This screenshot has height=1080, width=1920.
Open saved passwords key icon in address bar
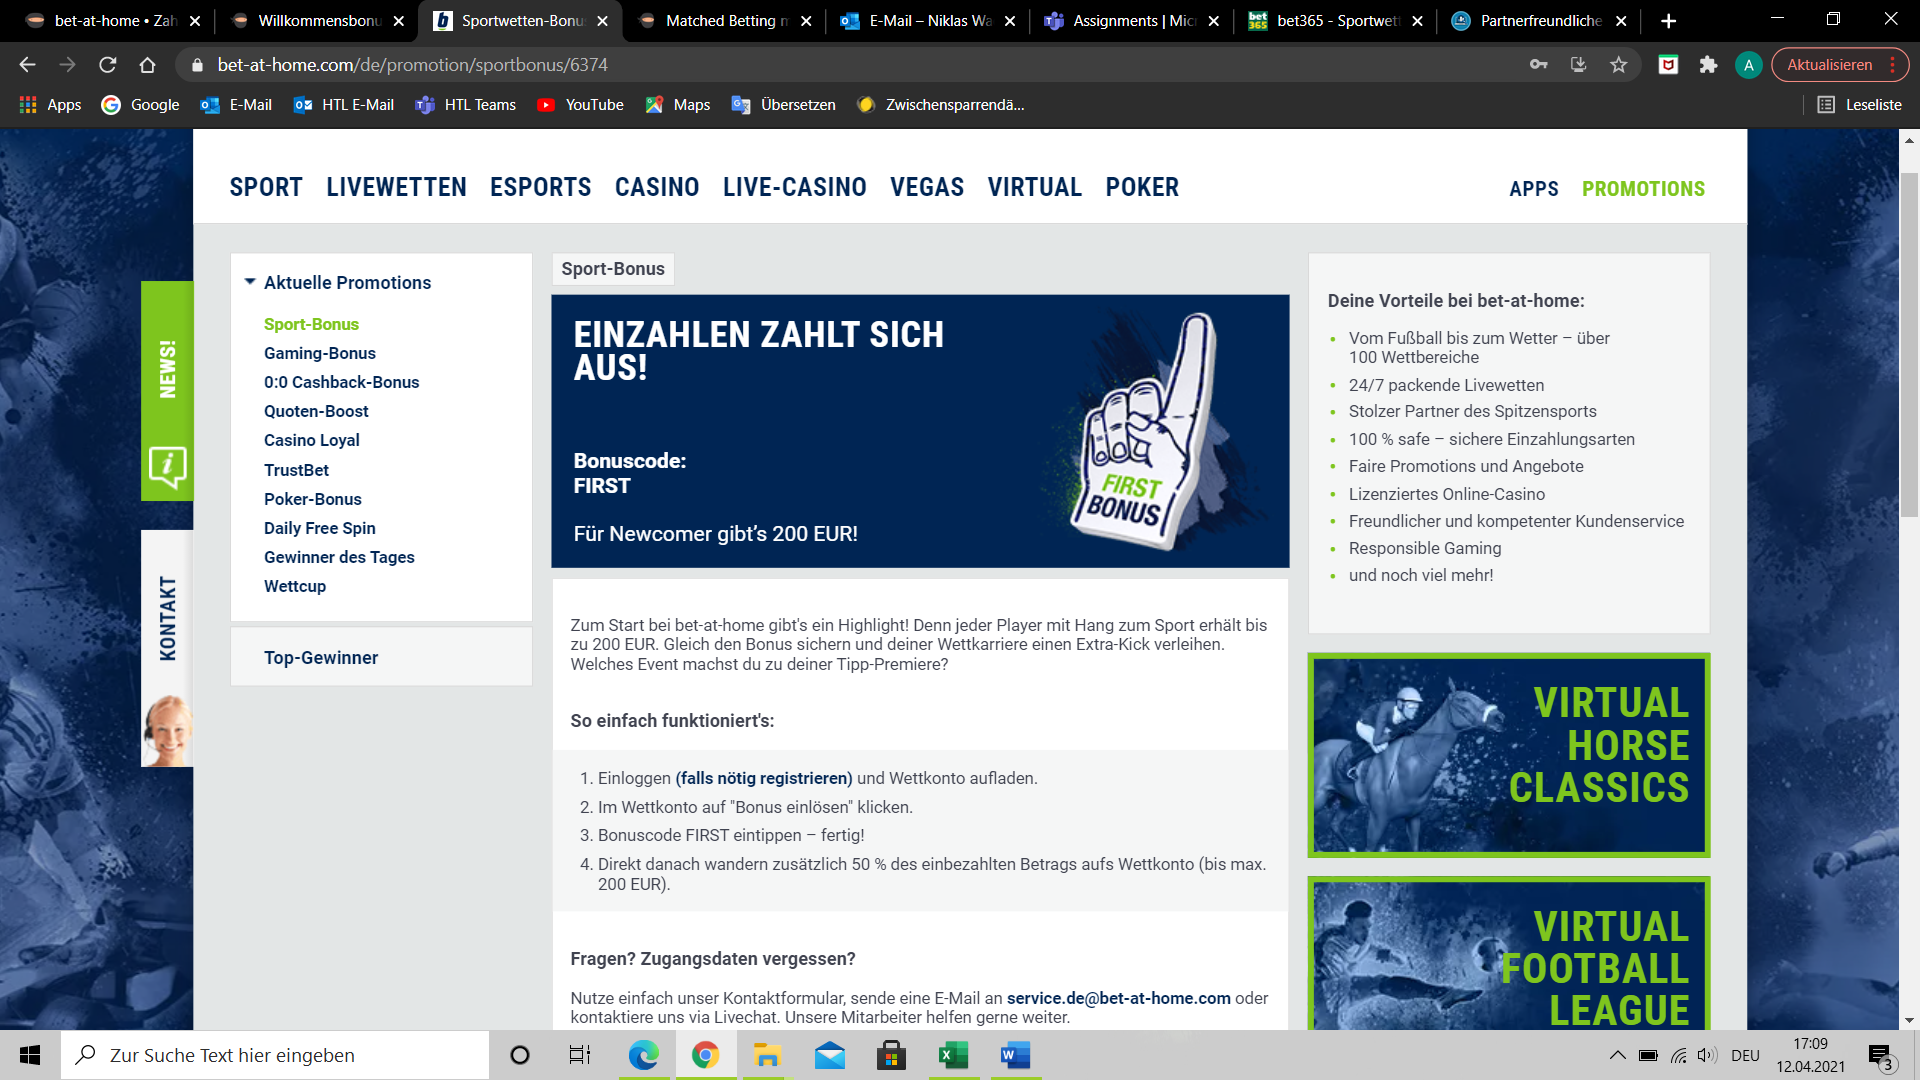pos(1538,65)
